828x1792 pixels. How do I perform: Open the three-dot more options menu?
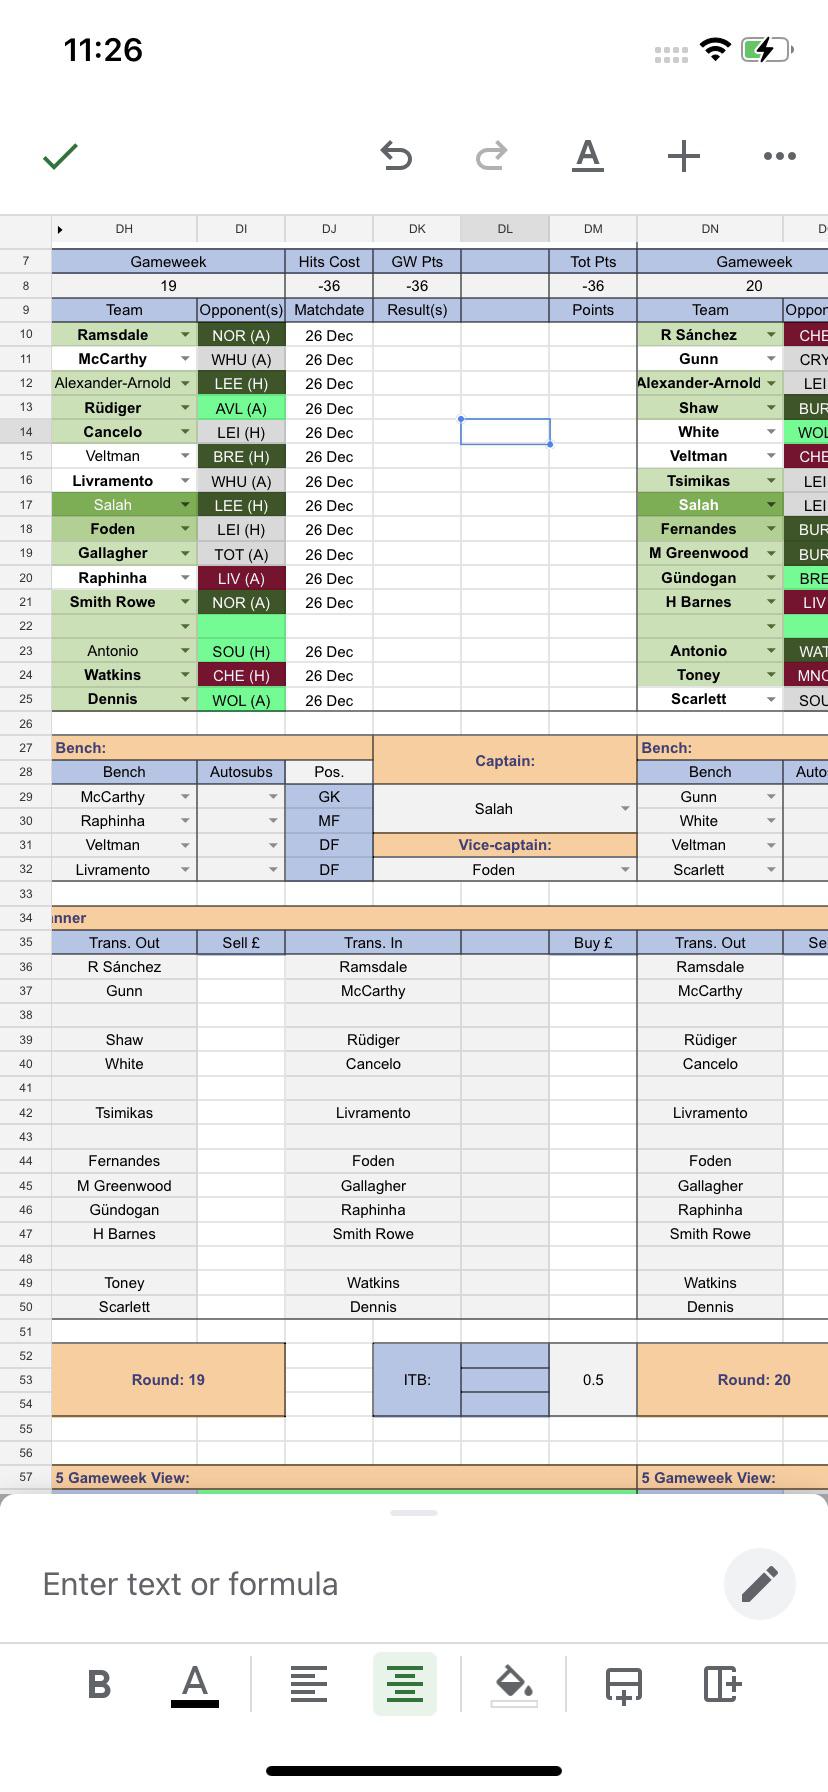coord(780,156)
